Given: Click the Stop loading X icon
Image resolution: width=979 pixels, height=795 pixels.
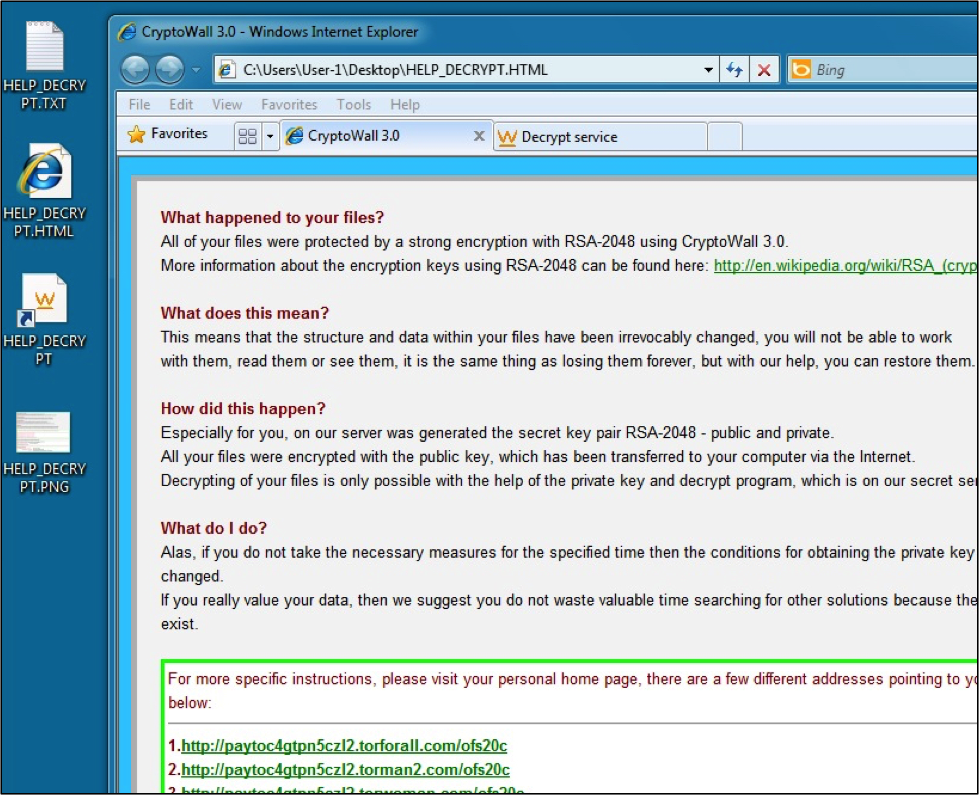Looking at the screenshot, I should click(764, 70).
